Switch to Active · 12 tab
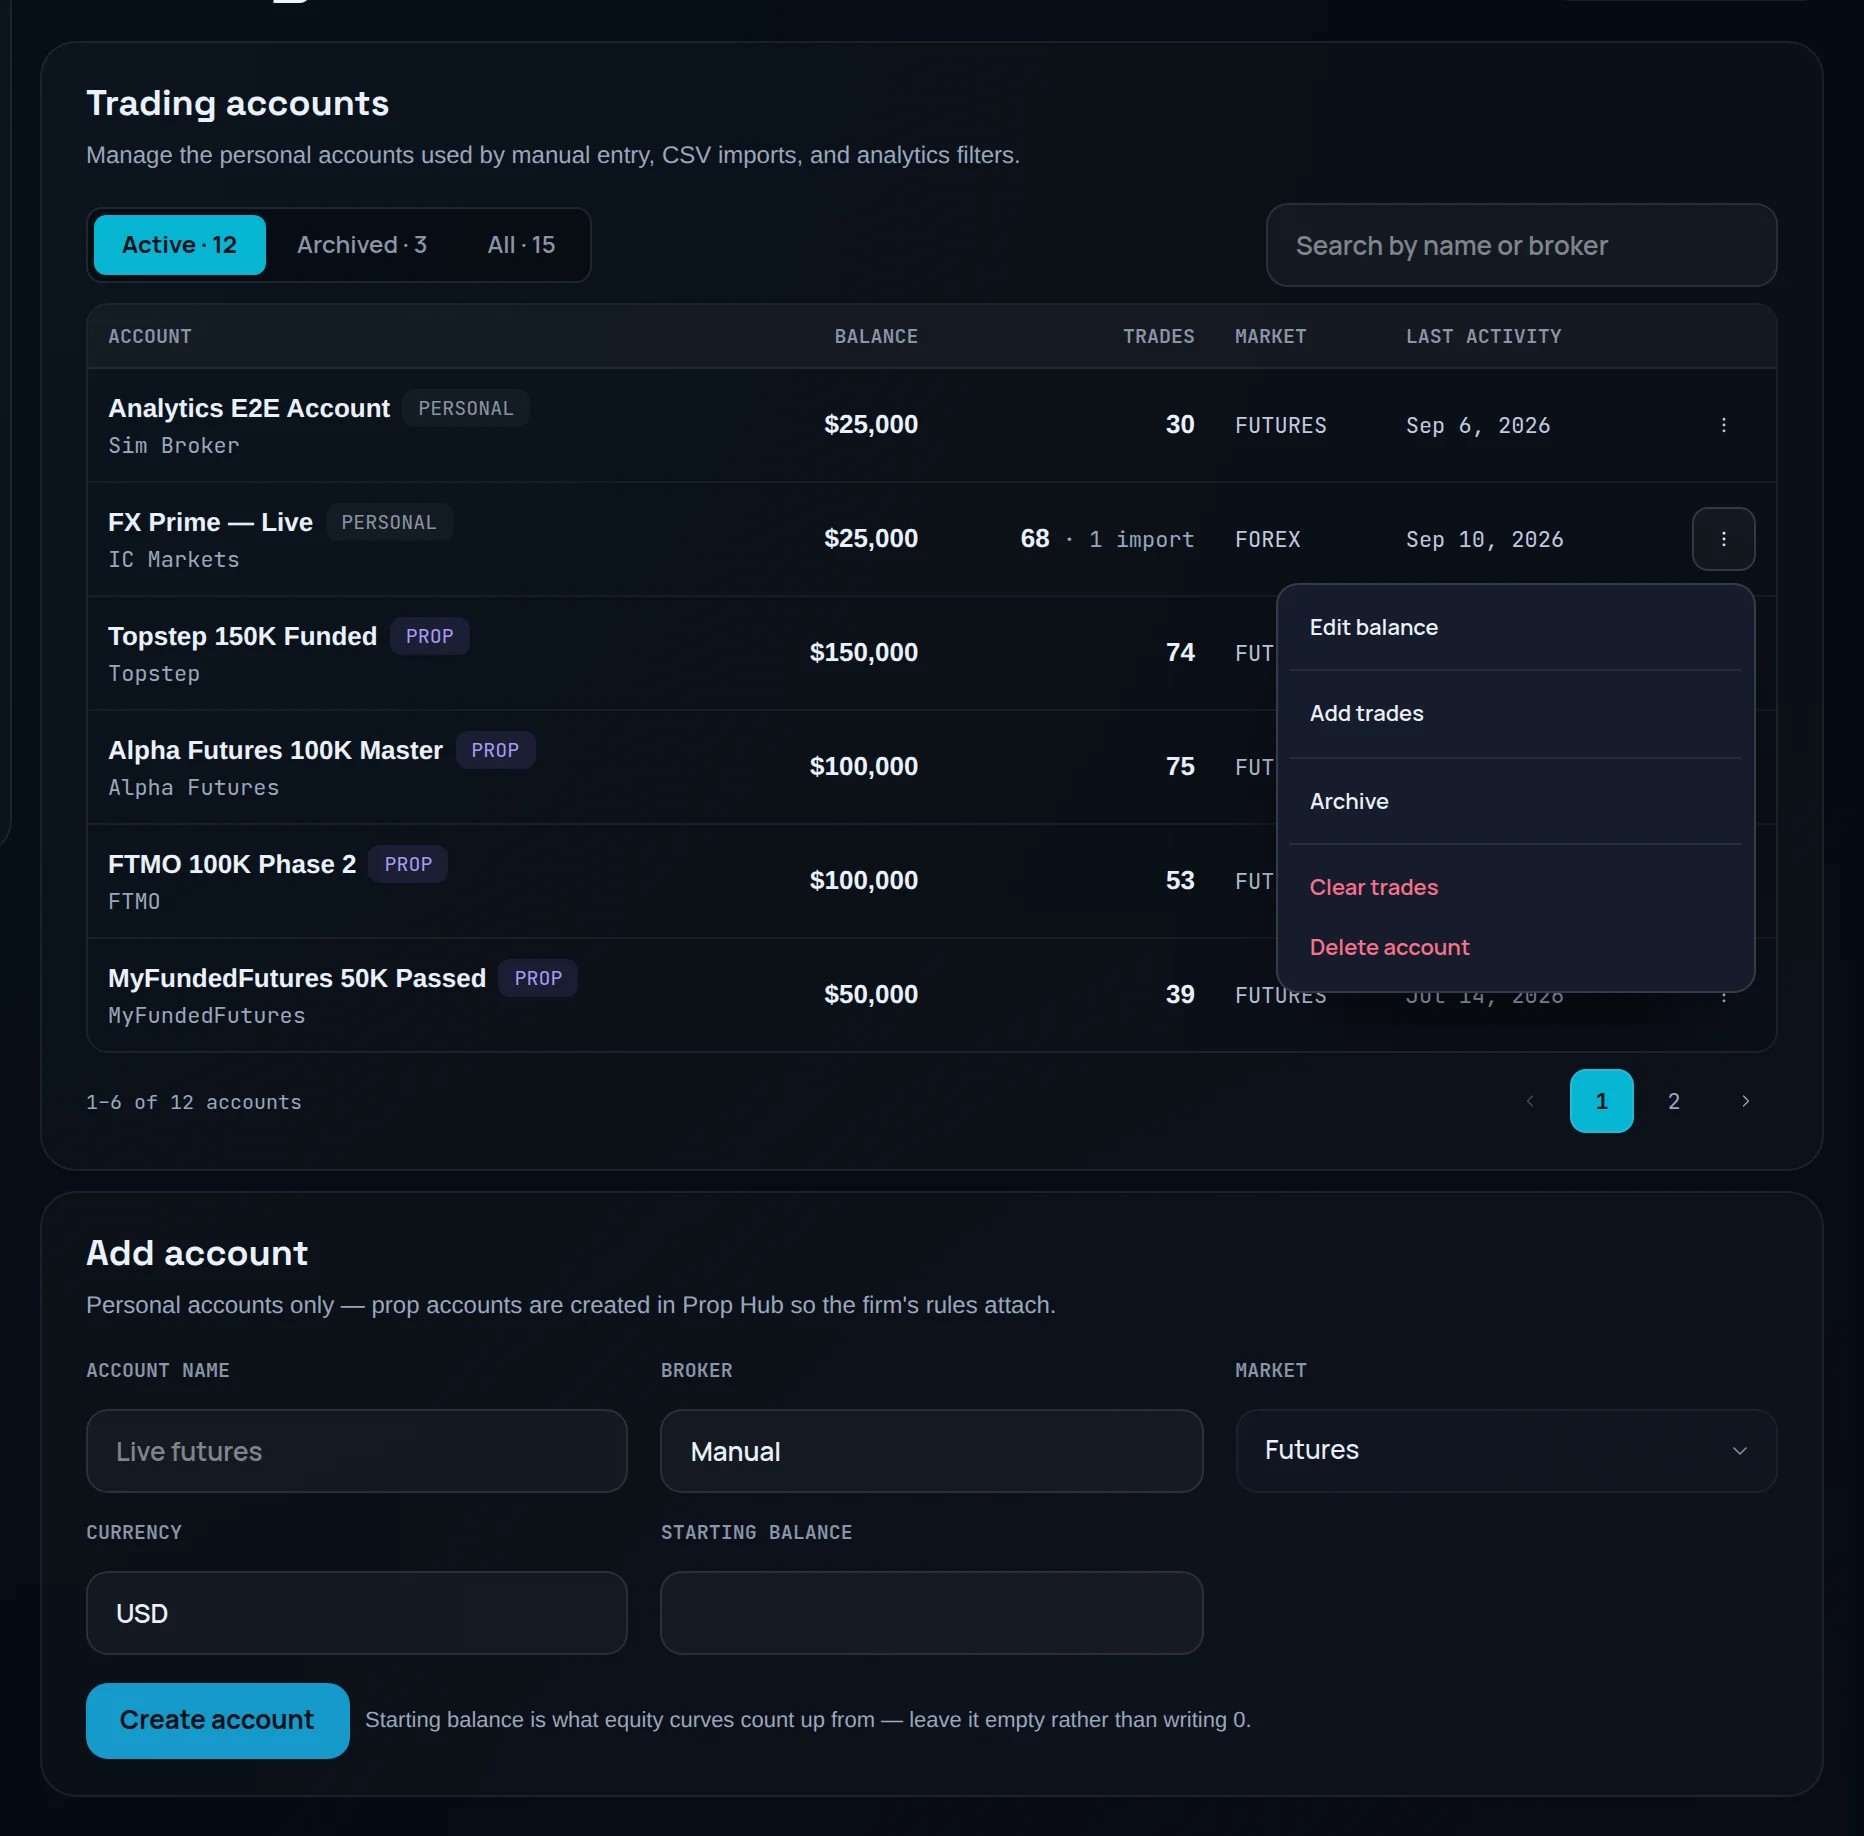The height and width of the screenshot is (1836, 1864). (x=180, y=245)
